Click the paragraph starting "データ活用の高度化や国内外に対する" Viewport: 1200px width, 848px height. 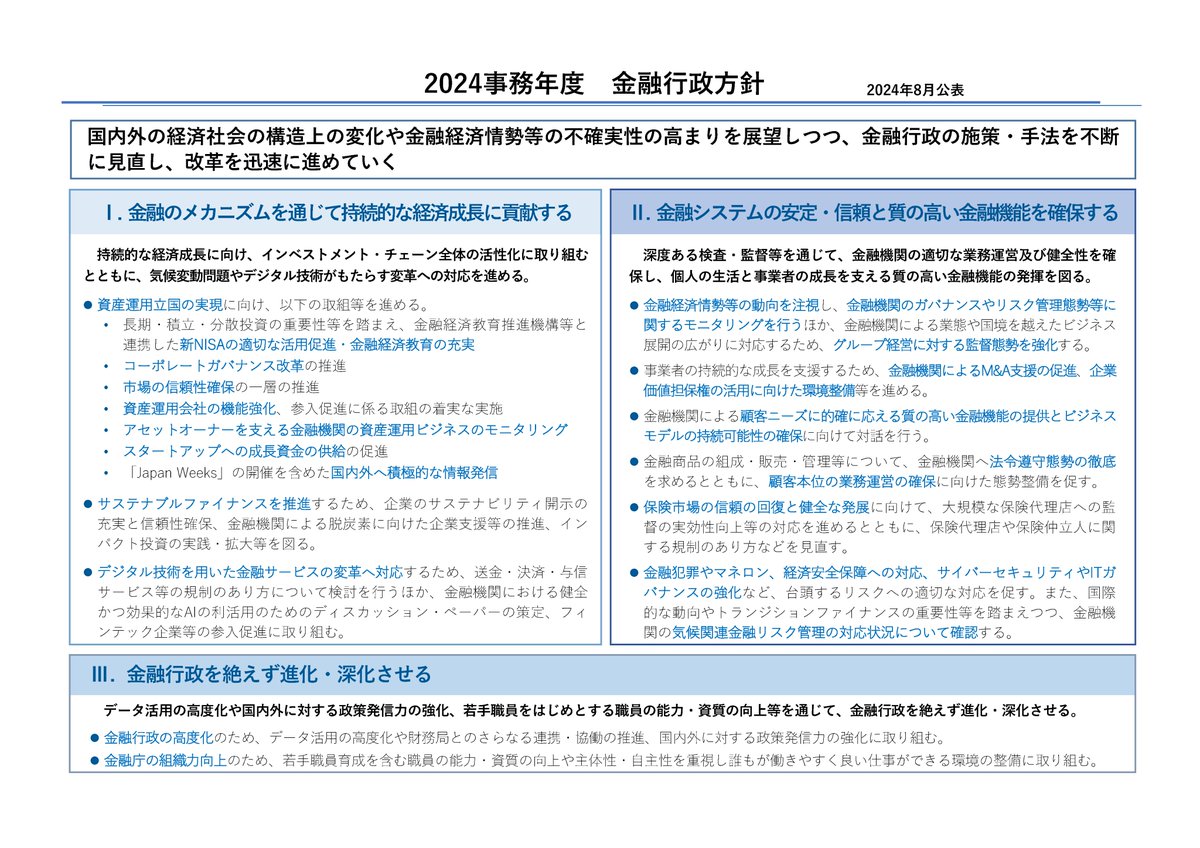point(591,711)
